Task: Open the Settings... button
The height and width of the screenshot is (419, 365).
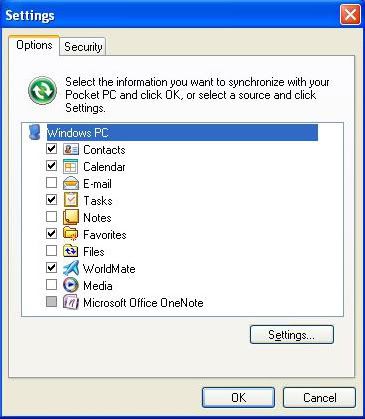Action: point(292,335)
